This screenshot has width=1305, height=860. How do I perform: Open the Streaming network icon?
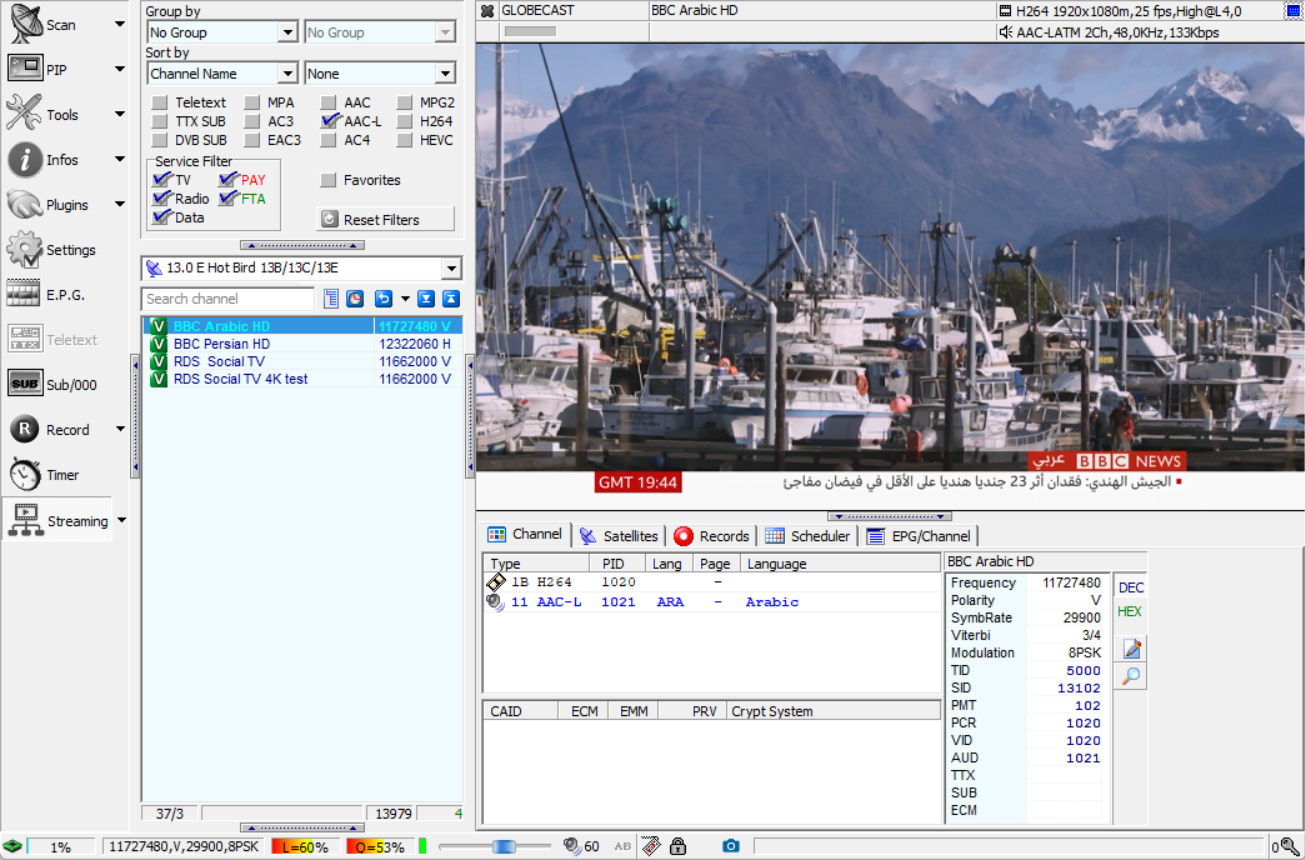click(x=25, y=520)
